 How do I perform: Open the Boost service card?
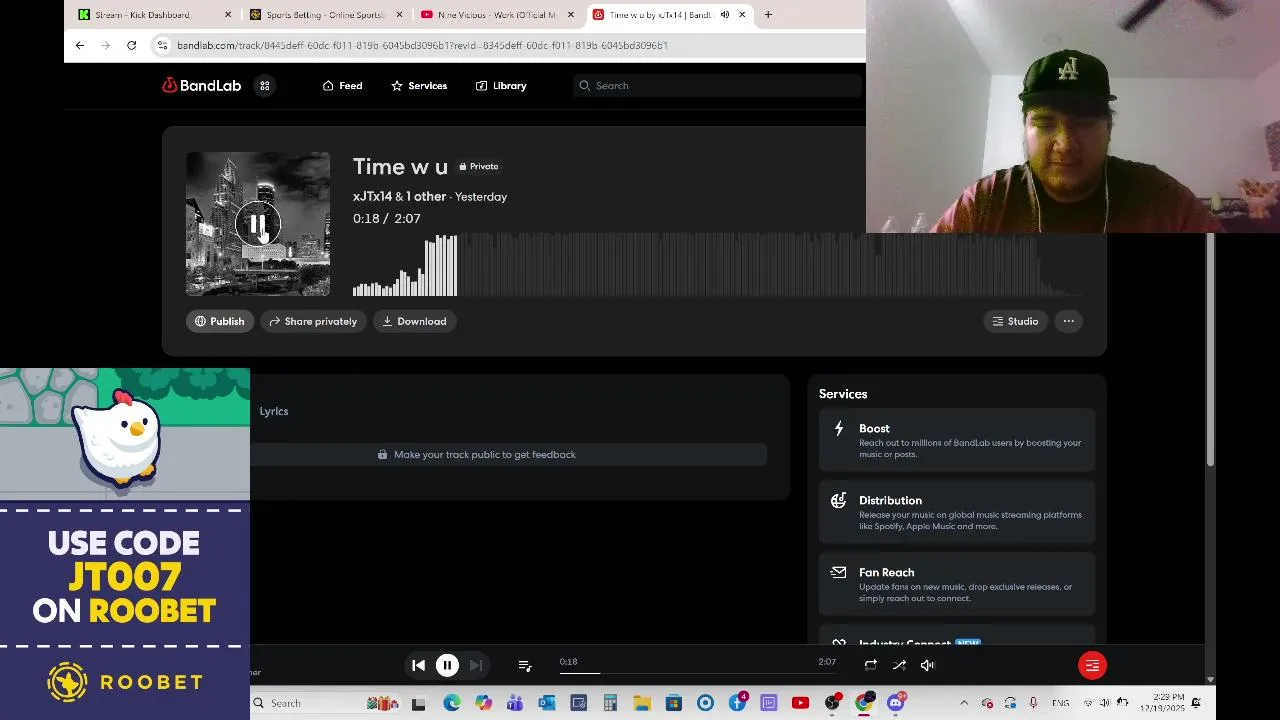coord(957,440)
